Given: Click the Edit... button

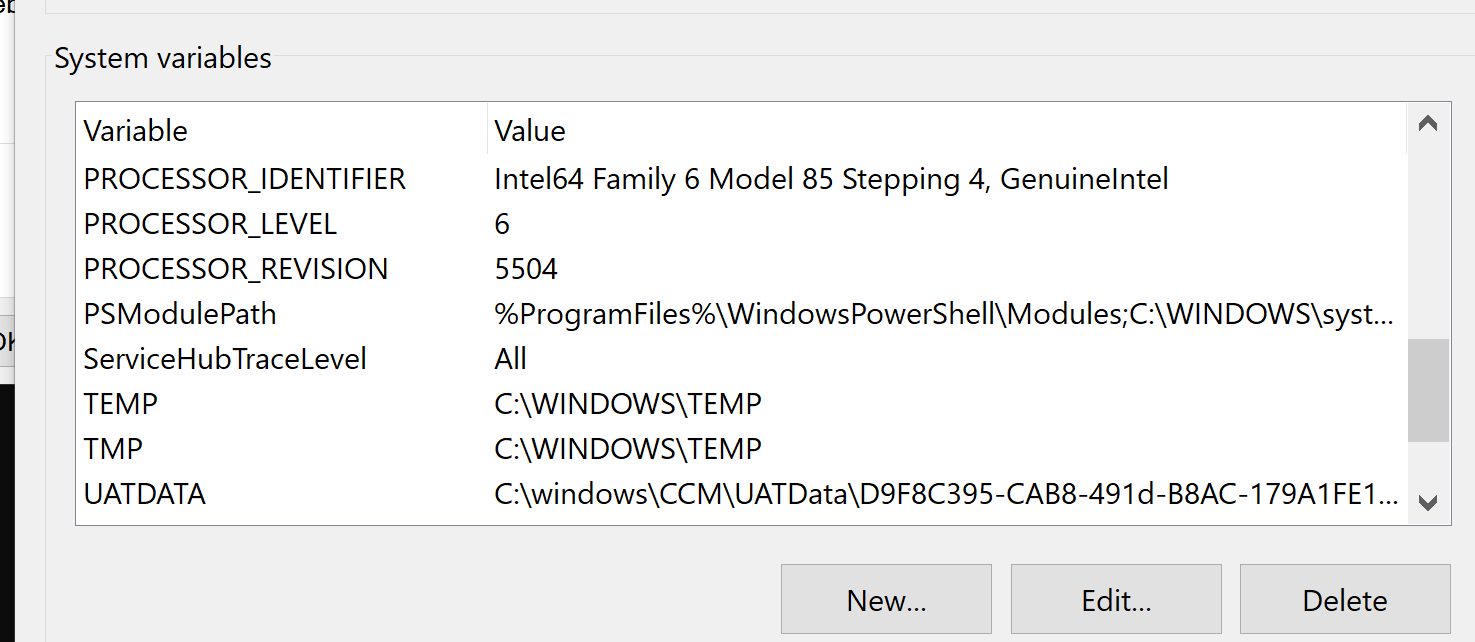Looking at the screenshot, I should point(1115,599).
